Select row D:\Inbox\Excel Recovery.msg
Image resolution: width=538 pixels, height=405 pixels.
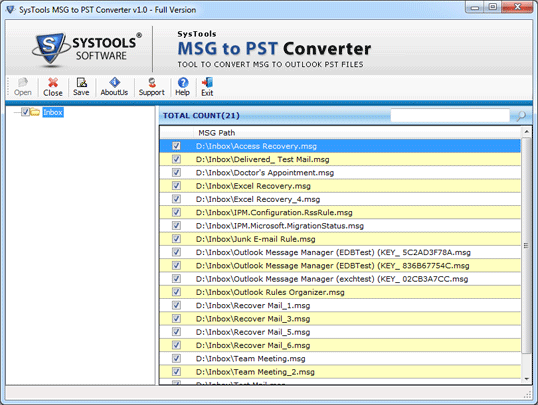[340, 186]
